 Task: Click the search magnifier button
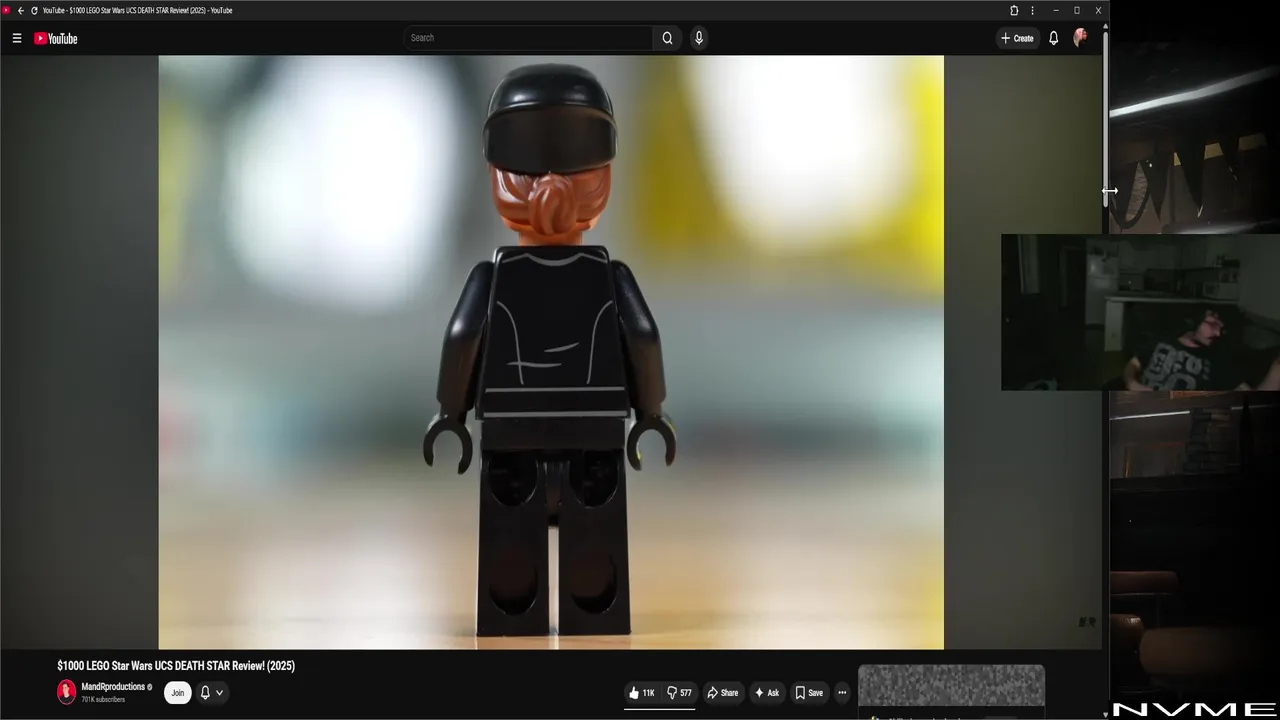coord(667,38)
